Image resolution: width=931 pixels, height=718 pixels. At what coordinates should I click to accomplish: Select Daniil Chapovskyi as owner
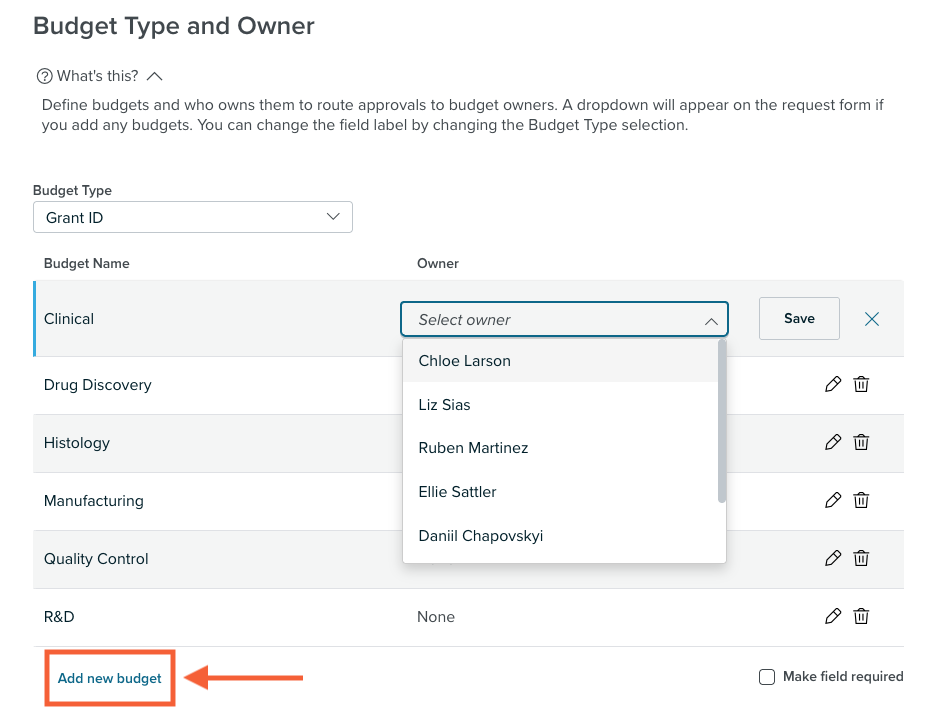coord(560,536)
